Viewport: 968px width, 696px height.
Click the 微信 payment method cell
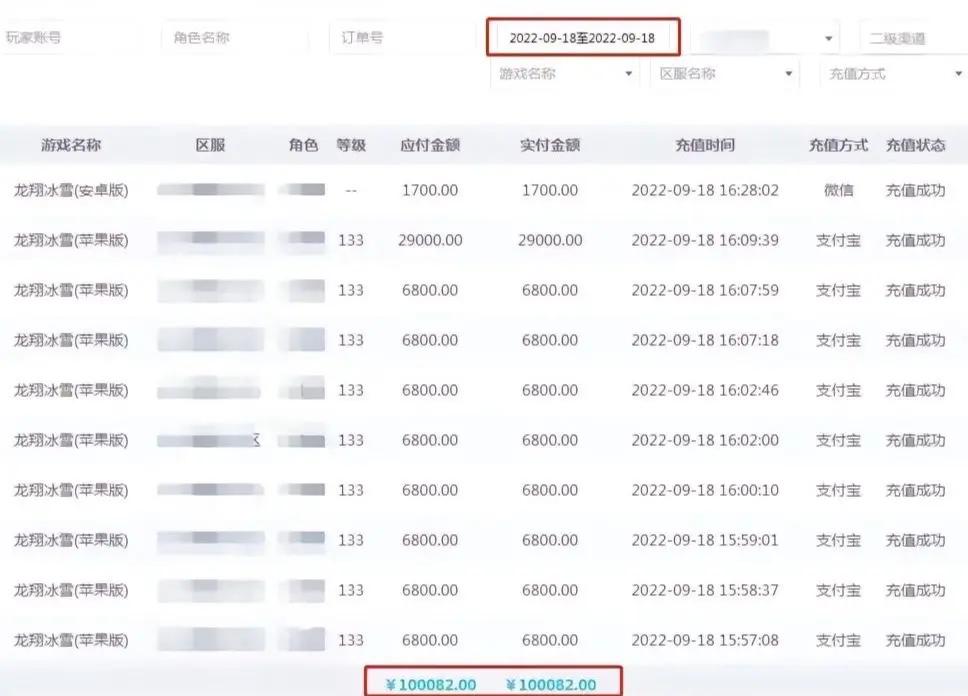(838, 190)
